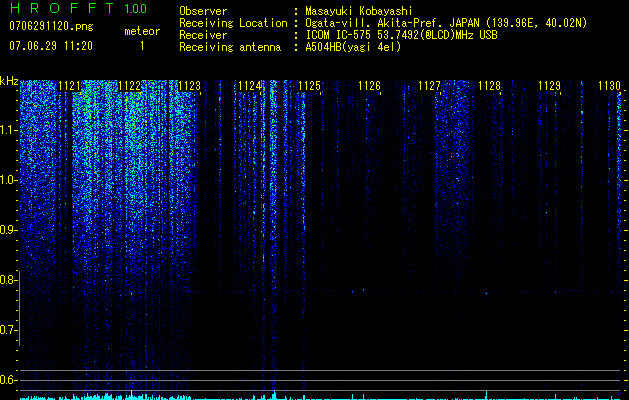Click the 0.6 frequency axis label
Image resolution: width=629 pixels, height=400 pixels.
pos(9,380)
